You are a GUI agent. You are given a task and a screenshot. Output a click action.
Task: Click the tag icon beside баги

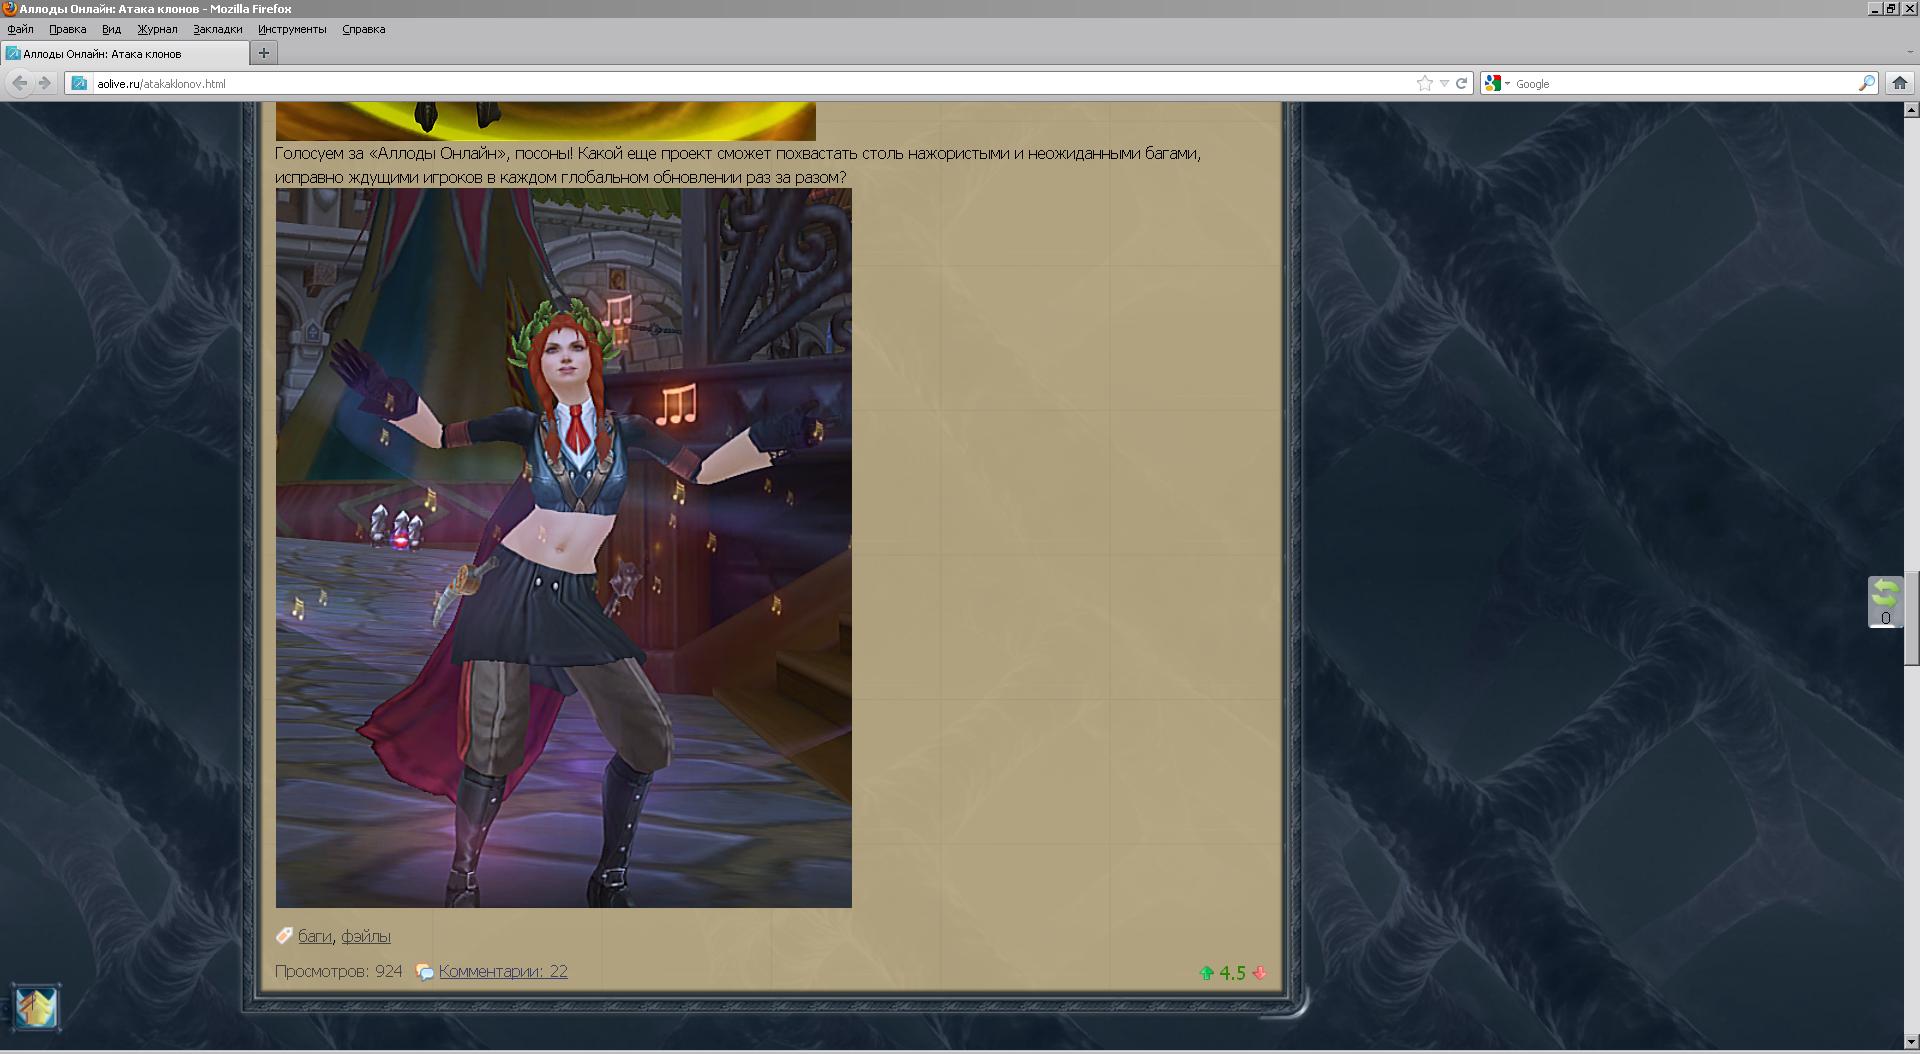tap(284, 936)
